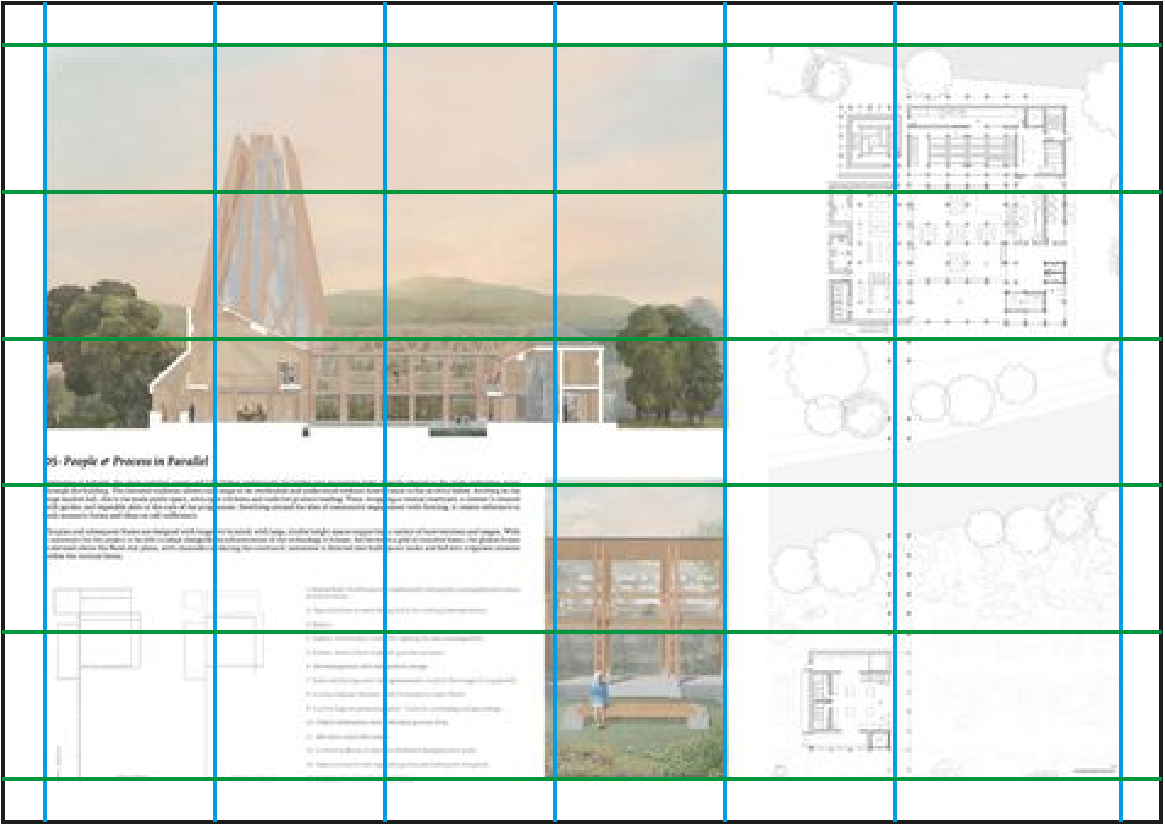
Task: Click the large tree outline in site plan
Action: 828,369
